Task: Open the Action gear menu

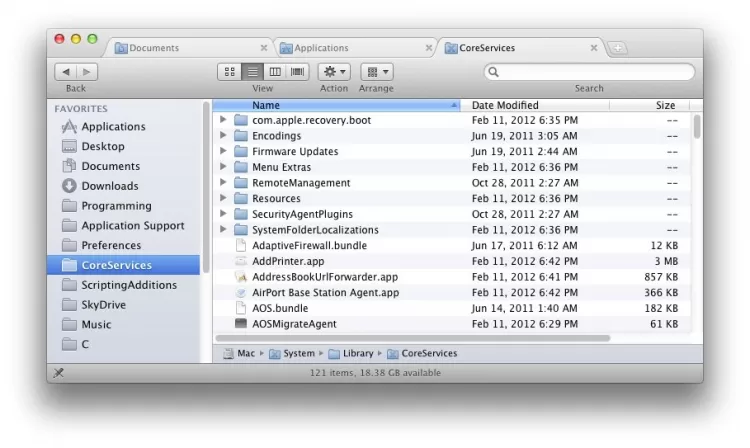Action: coord(334,72)
